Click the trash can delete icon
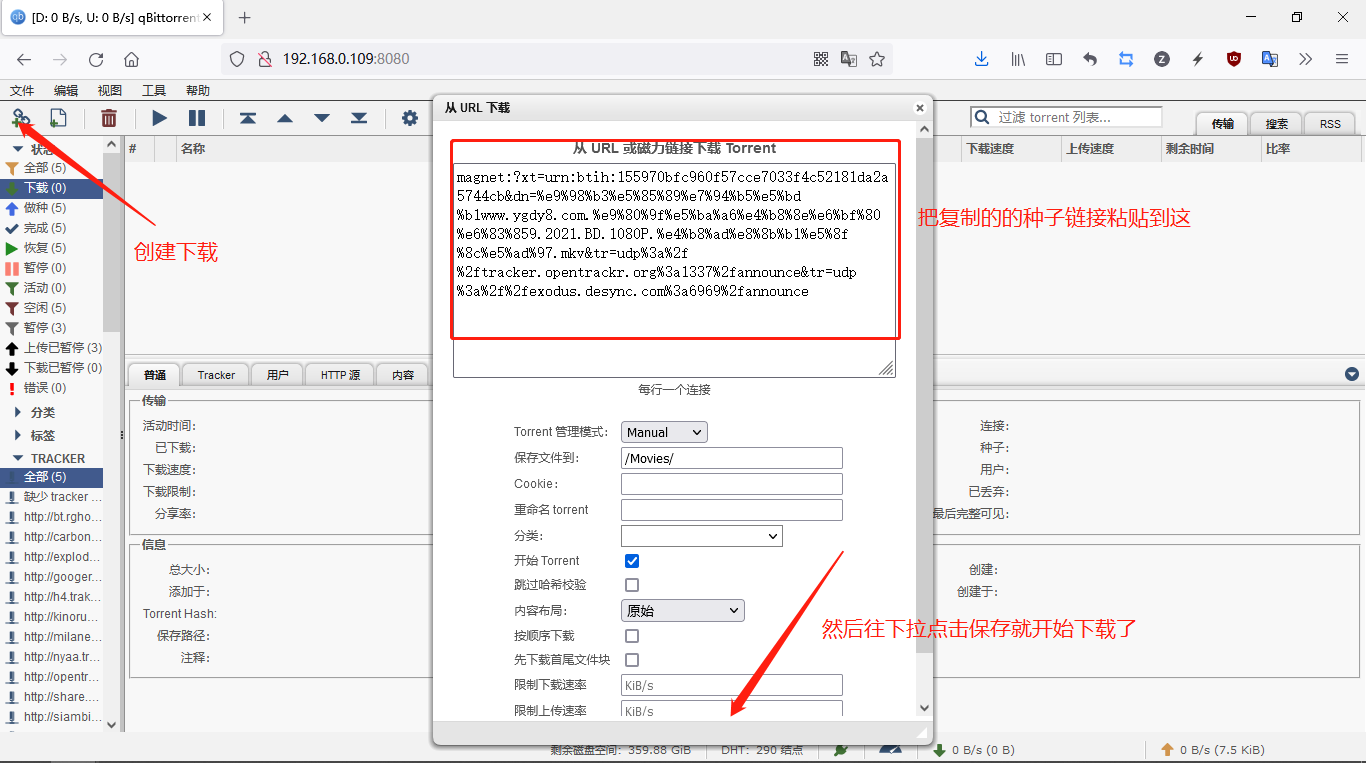This screenshot has height=763, width=1366. pos(109,118)
